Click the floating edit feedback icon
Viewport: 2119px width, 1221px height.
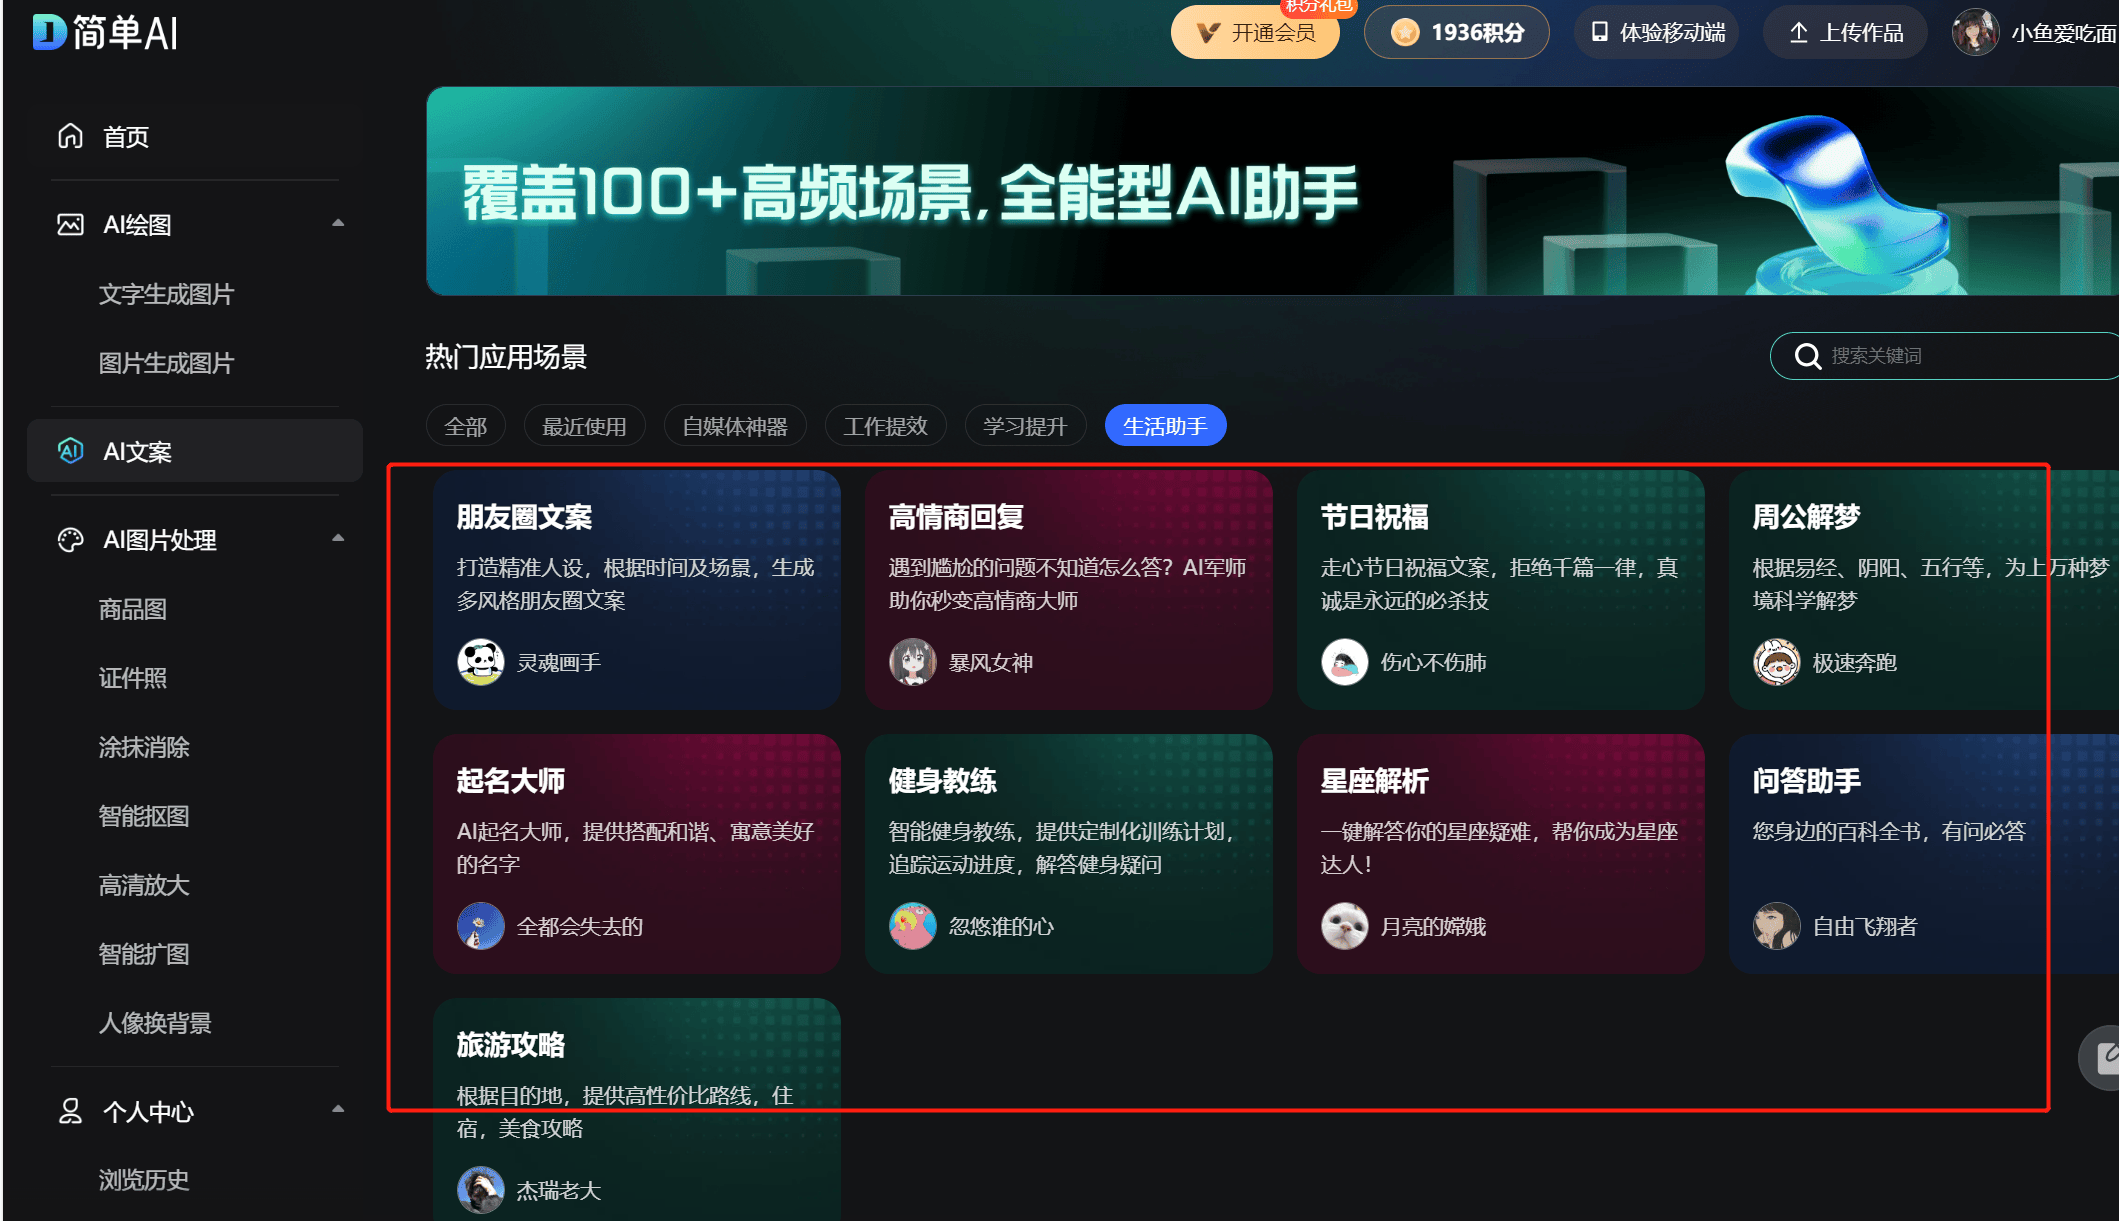(x=2105, y=1057)
